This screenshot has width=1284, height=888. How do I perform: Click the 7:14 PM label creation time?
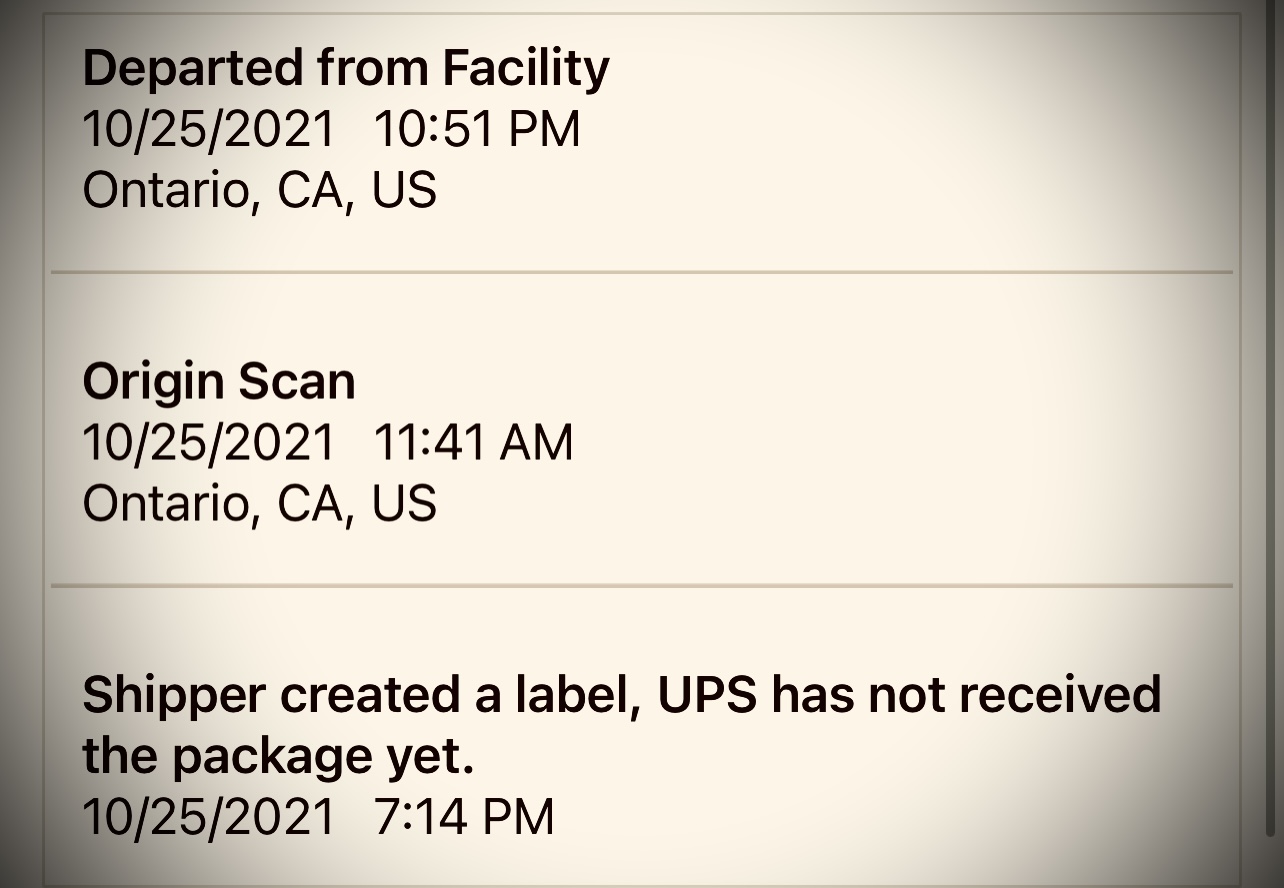[x=464, y=816]
